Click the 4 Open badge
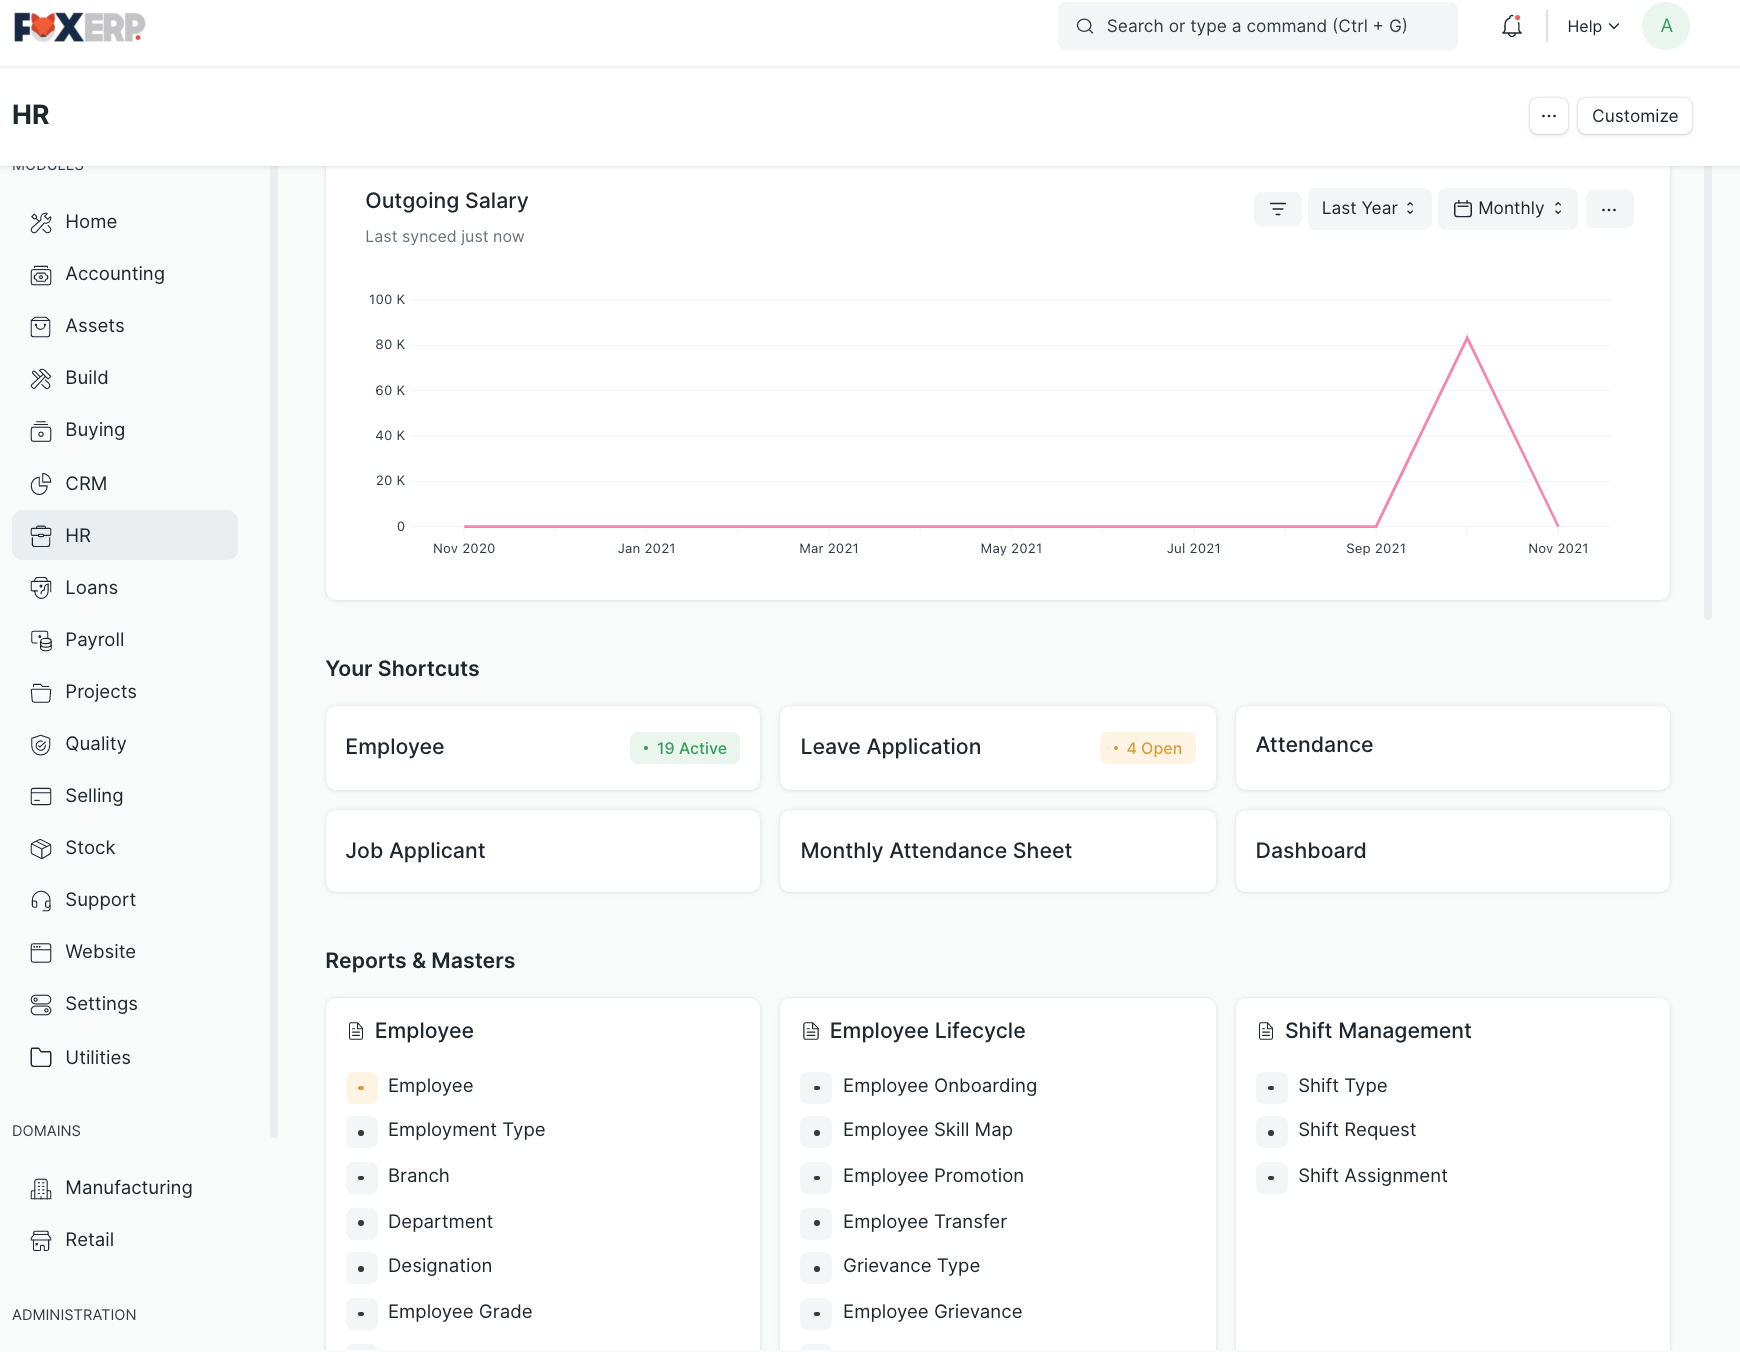 [1148, 748]
